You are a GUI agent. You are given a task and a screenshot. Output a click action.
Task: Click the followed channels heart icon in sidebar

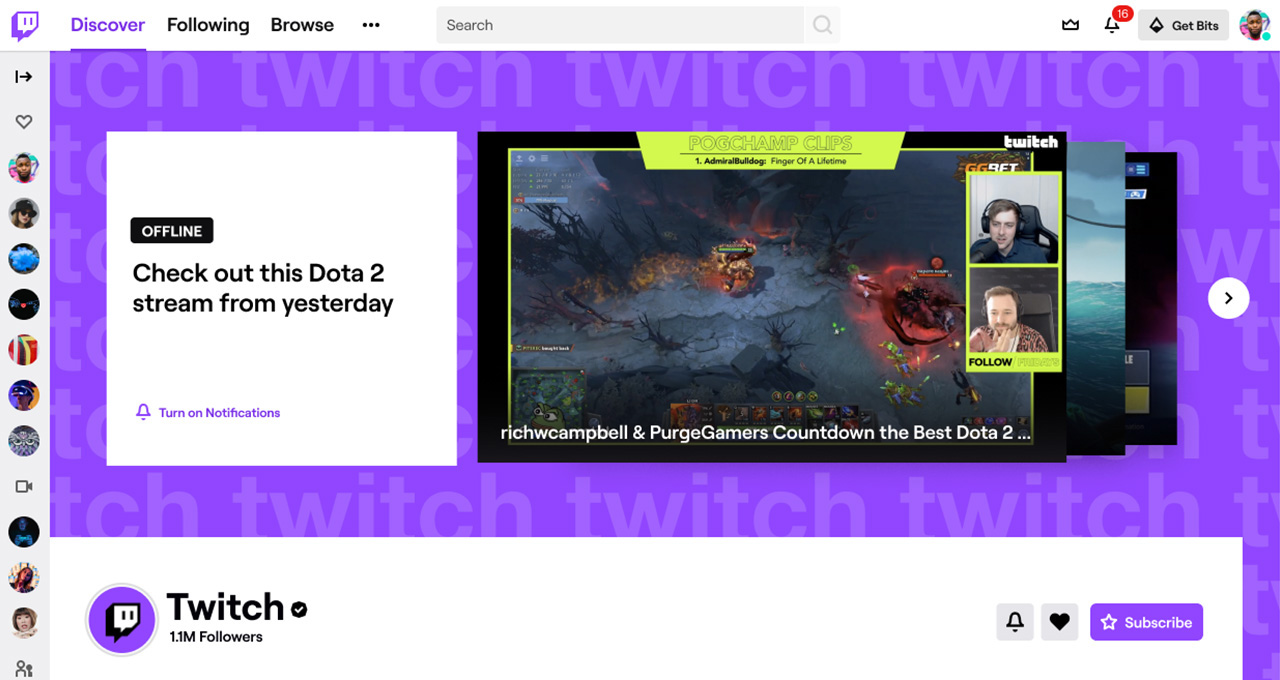click(x=24, y=122)
